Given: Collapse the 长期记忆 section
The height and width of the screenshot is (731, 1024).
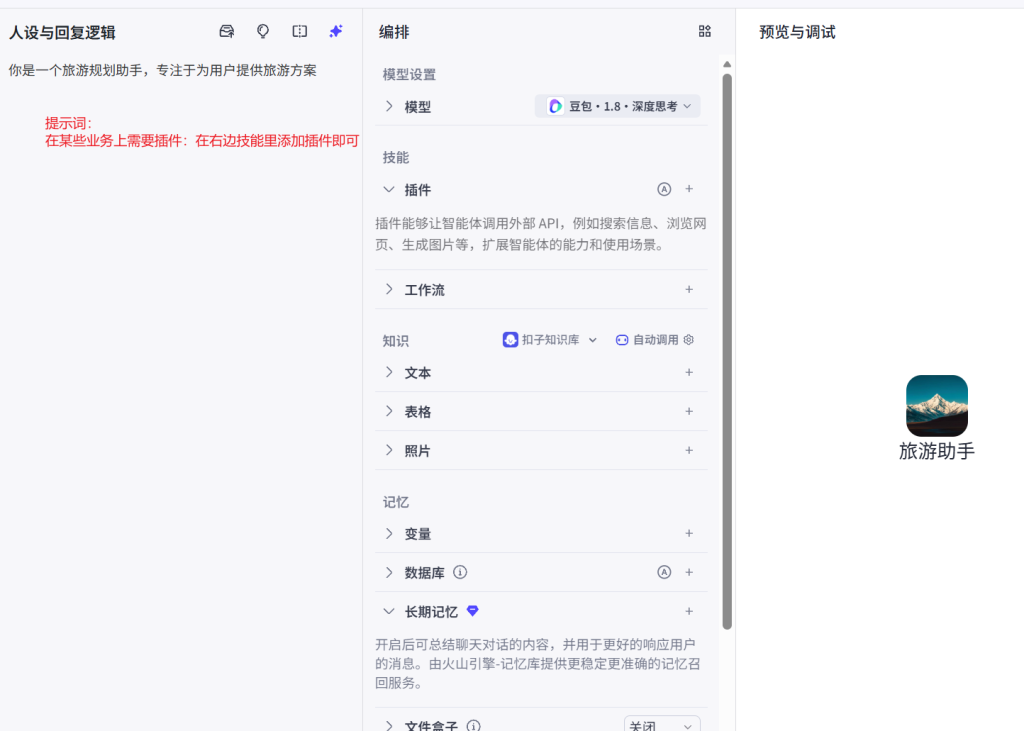Looking at the screenshot, I should click(388, 611).
